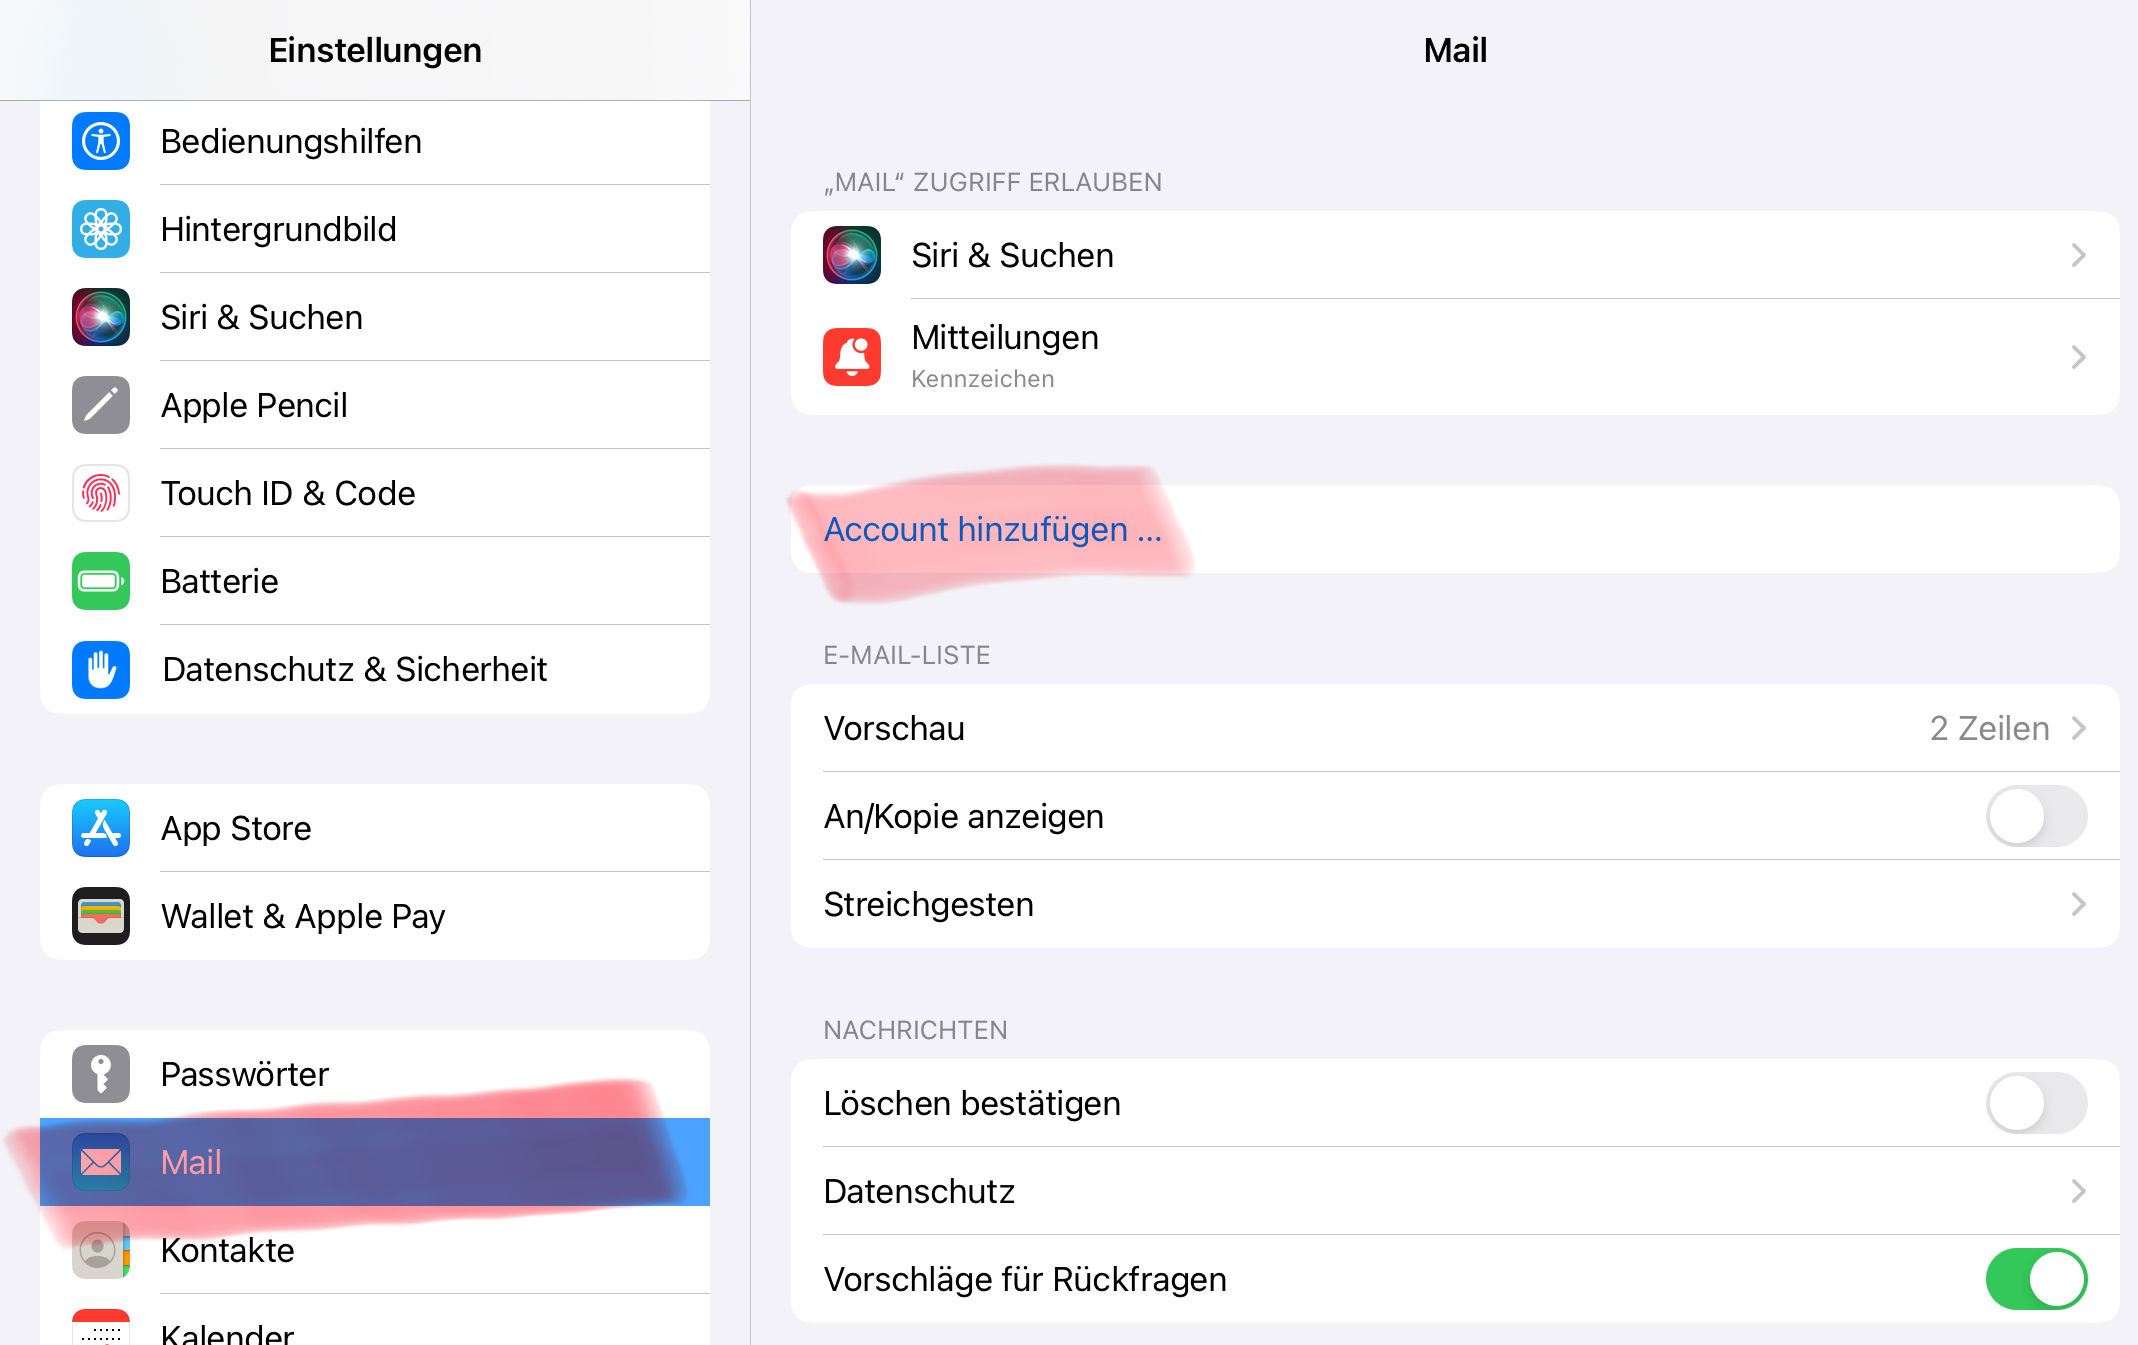Image resolution: width=2138 pixels, height=1345 pixels.
Task: Select Siri & Suchen in the sidebar
Action: point(375,317)
